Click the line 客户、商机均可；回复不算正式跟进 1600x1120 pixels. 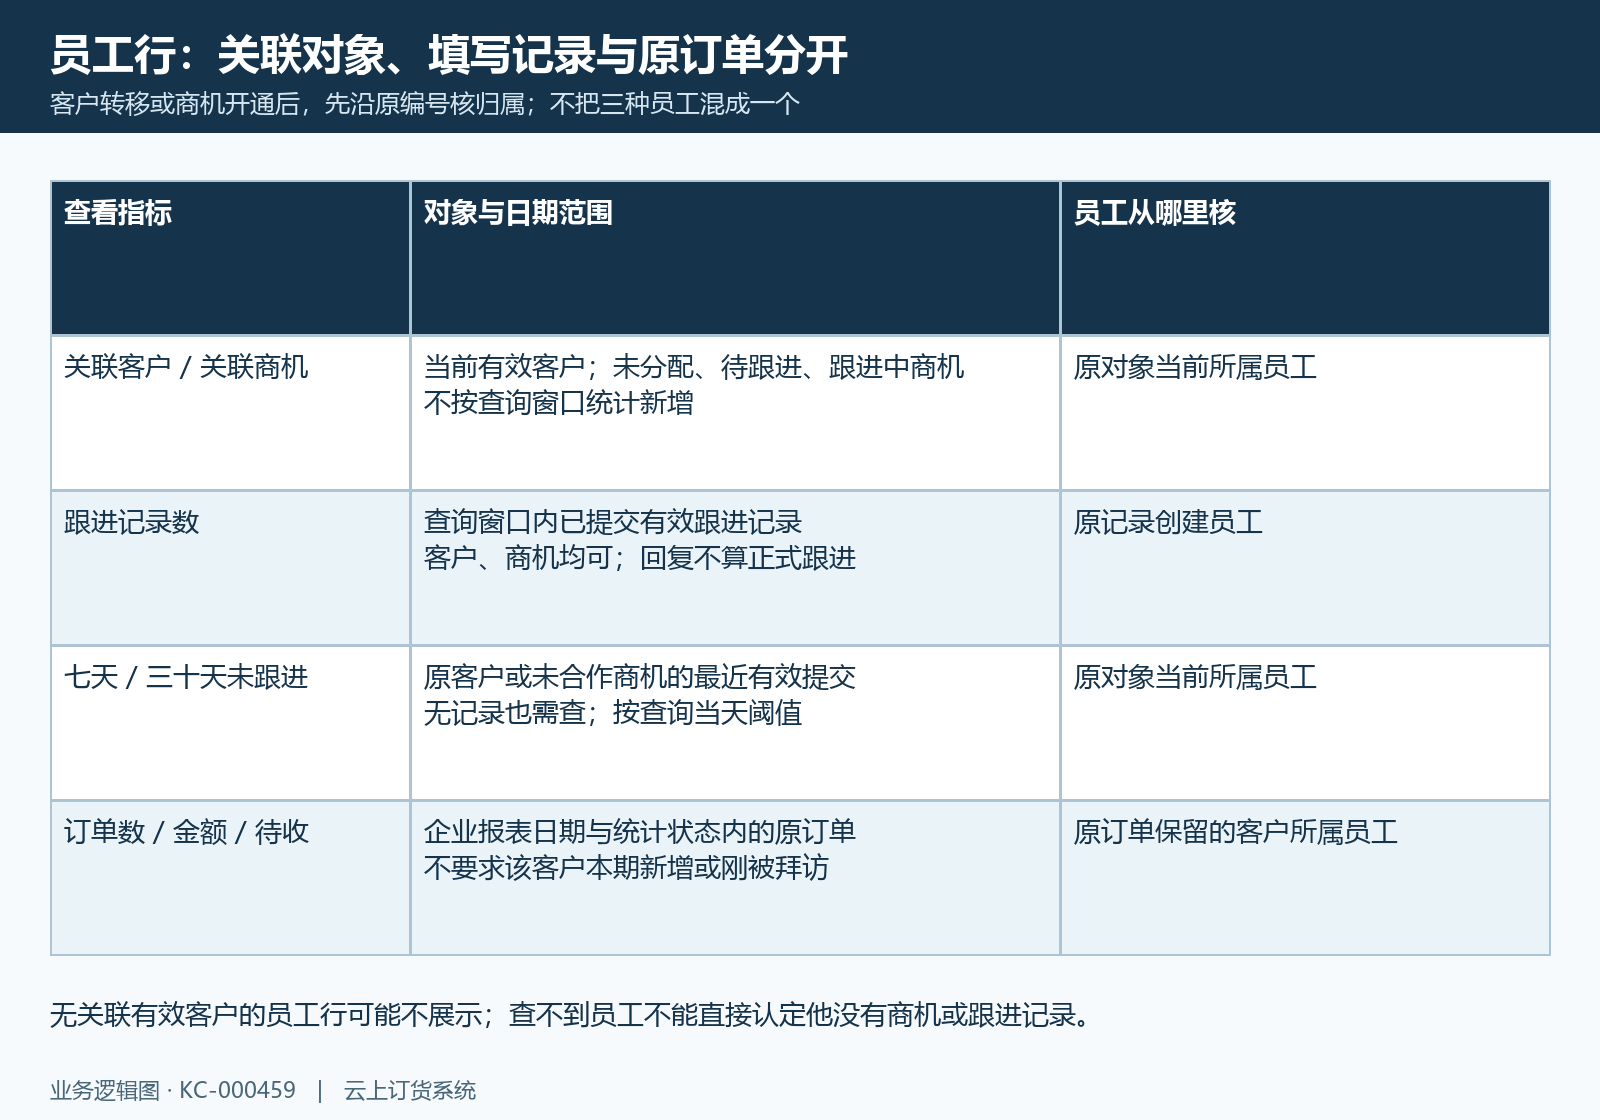tap(640, 558)
